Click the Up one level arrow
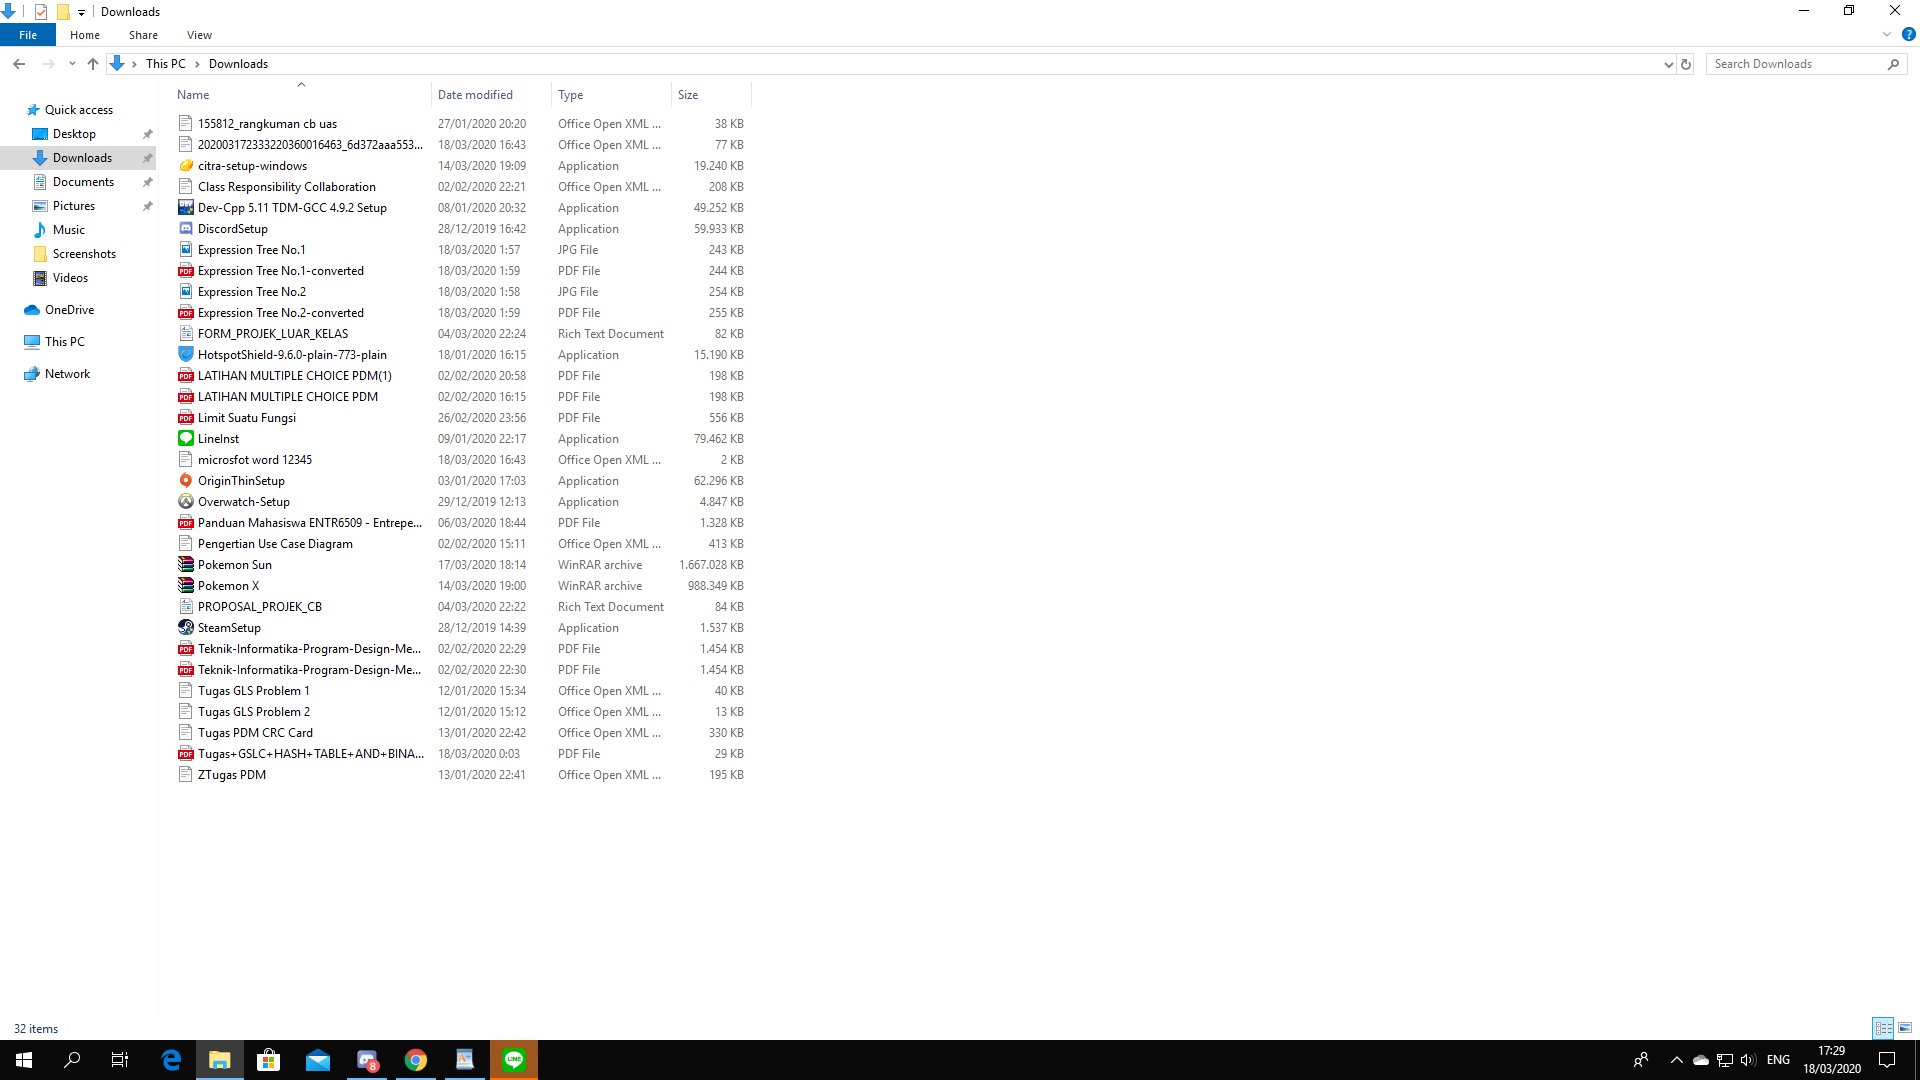 (x=93, y=64)
